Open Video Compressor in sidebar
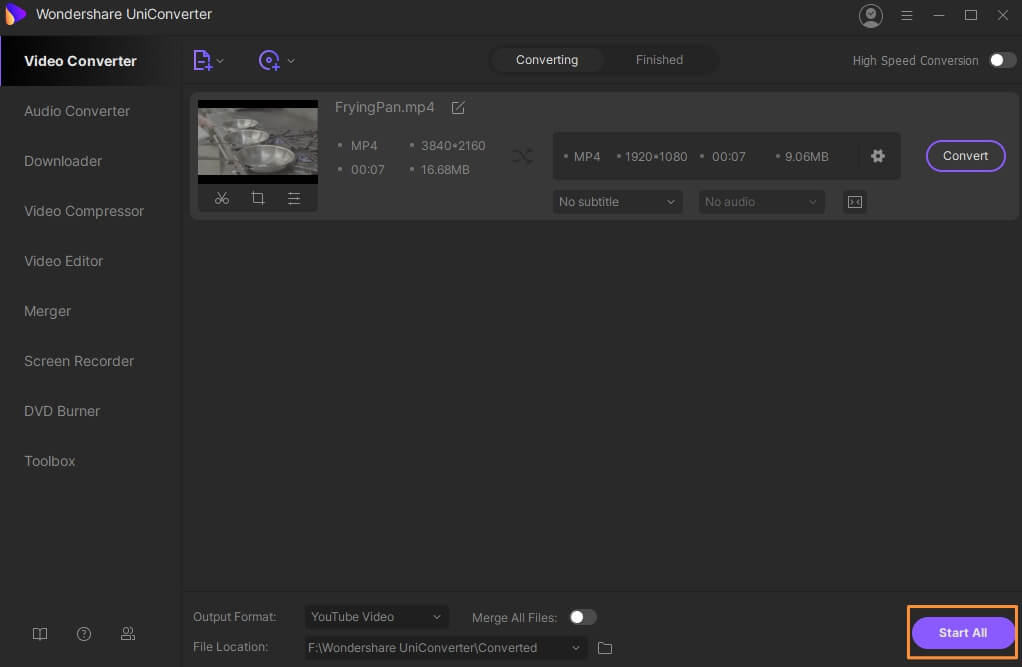This screenshot has height=667, width=1022. tap(84, 211)
